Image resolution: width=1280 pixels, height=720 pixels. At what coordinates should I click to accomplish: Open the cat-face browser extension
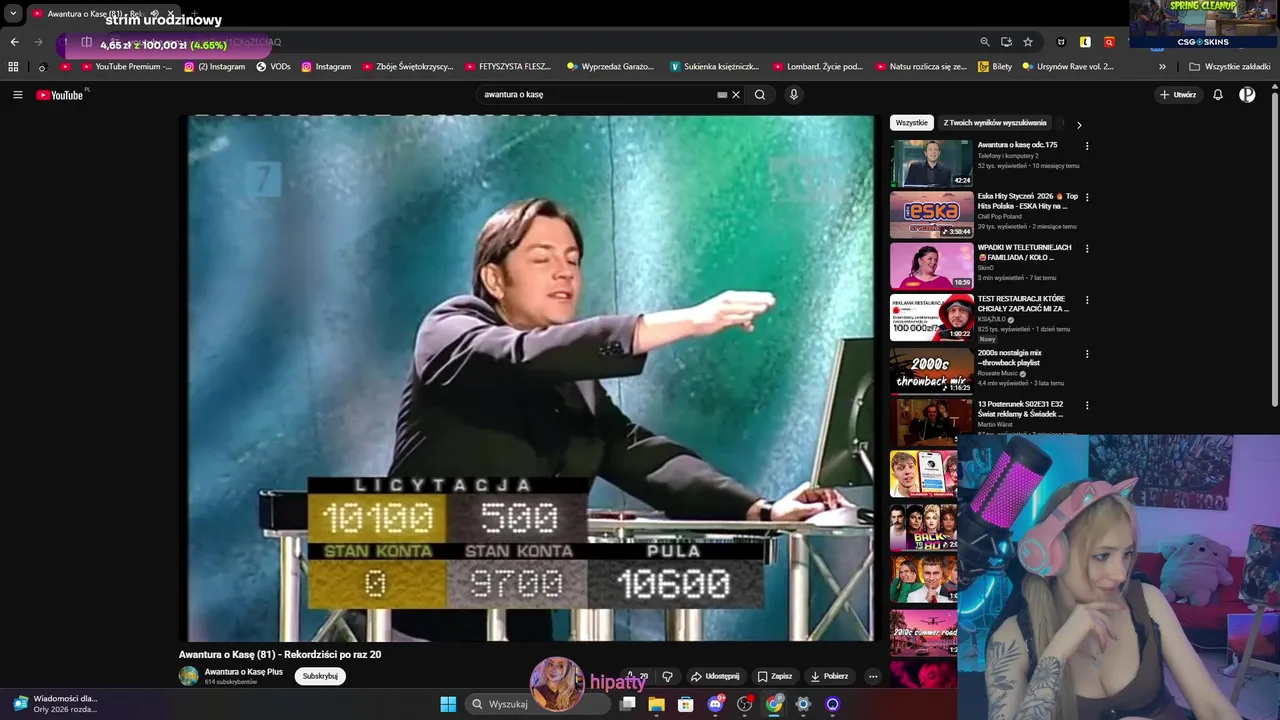pos(1062,42)
